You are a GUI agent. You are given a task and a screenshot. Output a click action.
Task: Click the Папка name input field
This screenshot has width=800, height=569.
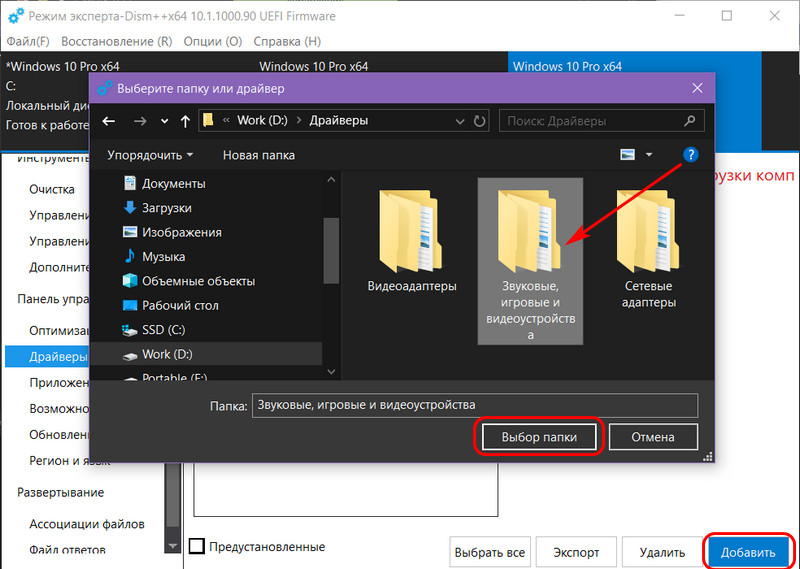[x=475, y=405]
